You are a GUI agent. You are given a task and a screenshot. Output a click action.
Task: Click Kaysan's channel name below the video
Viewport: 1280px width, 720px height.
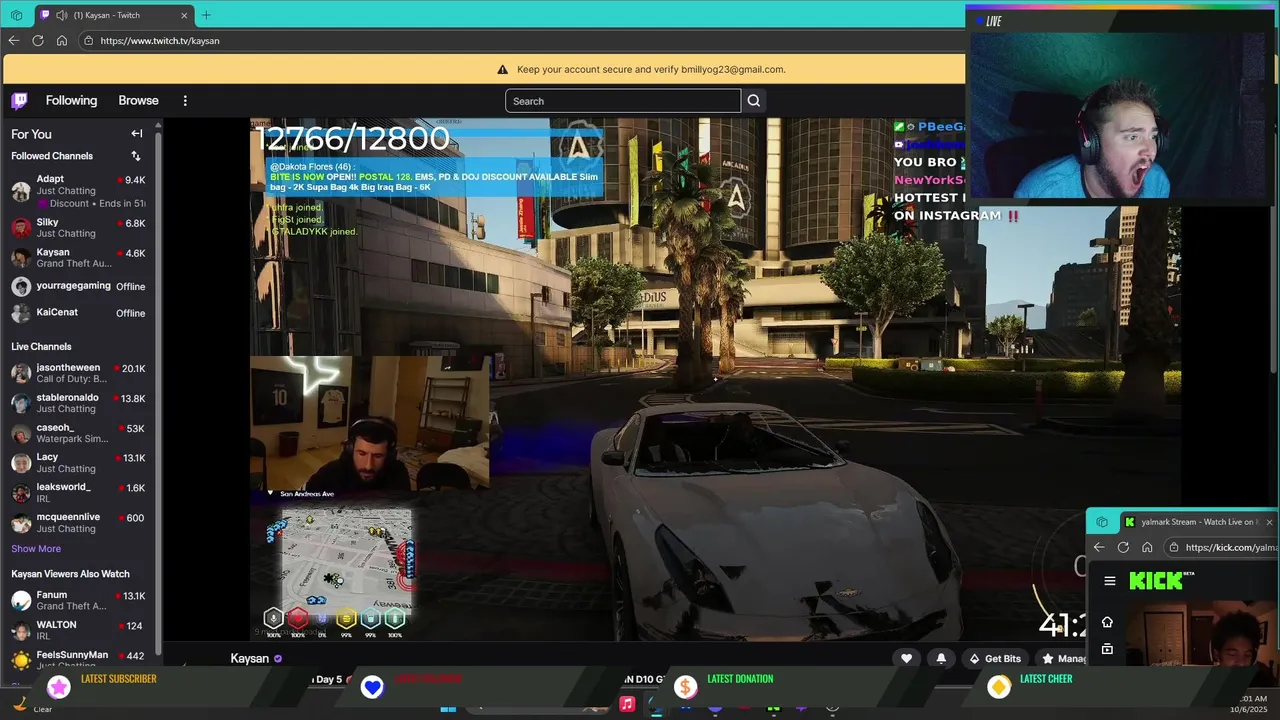point(250,658)
